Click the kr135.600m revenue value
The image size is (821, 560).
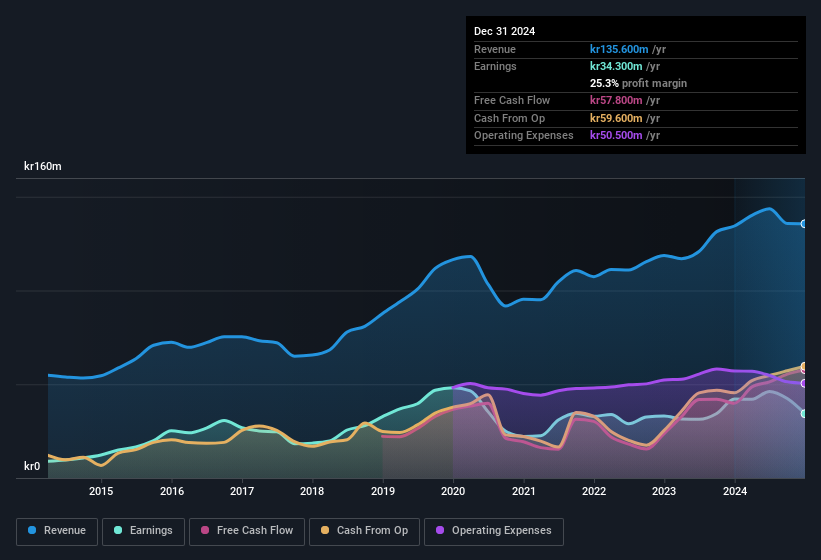click(619, 49)
